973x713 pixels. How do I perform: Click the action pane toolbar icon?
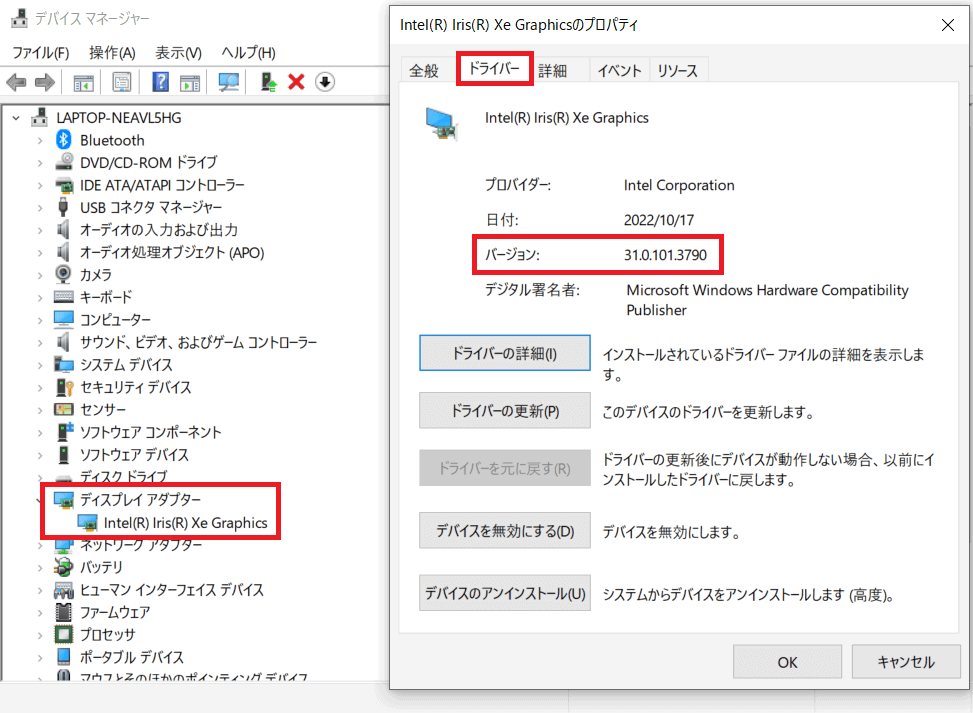point(190,82)
